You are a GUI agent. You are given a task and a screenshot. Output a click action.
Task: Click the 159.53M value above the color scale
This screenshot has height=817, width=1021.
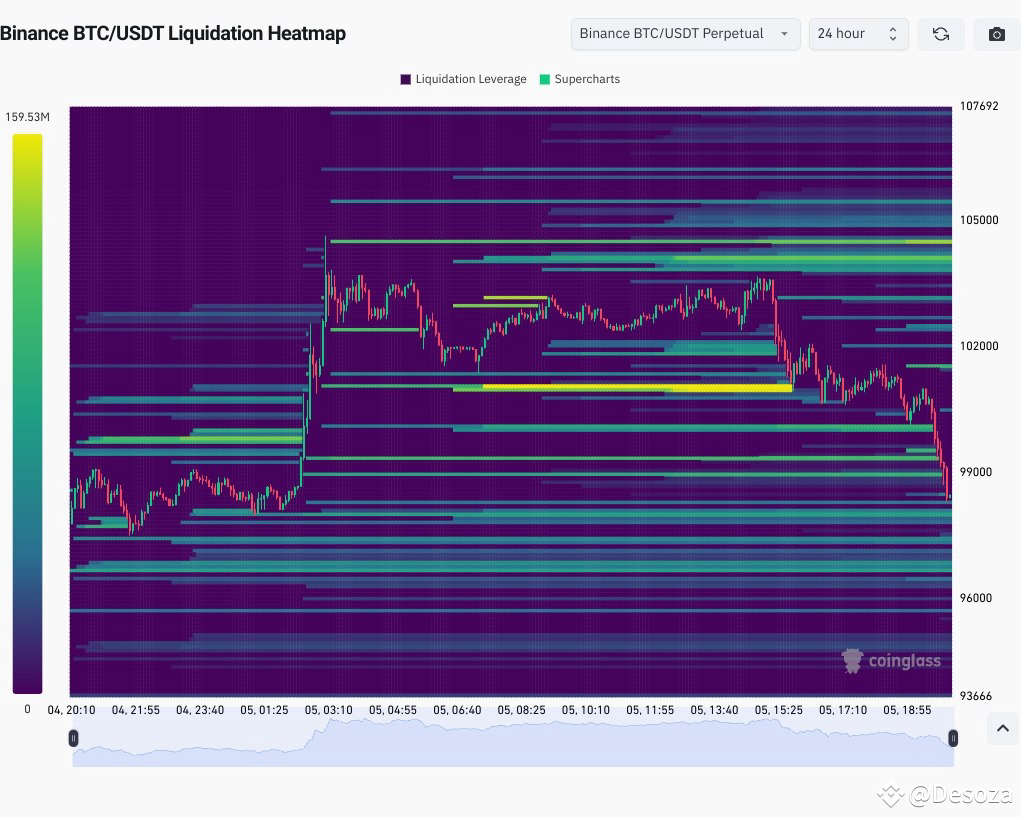(27, 116)
